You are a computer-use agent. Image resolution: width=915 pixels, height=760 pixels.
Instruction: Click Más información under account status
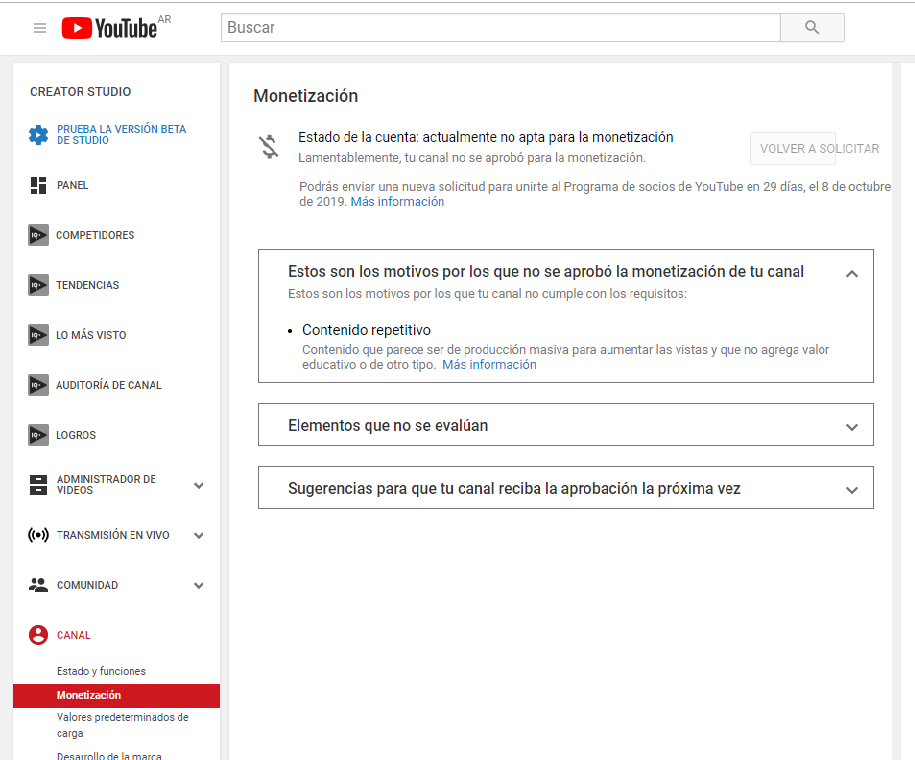pos(397,201)
